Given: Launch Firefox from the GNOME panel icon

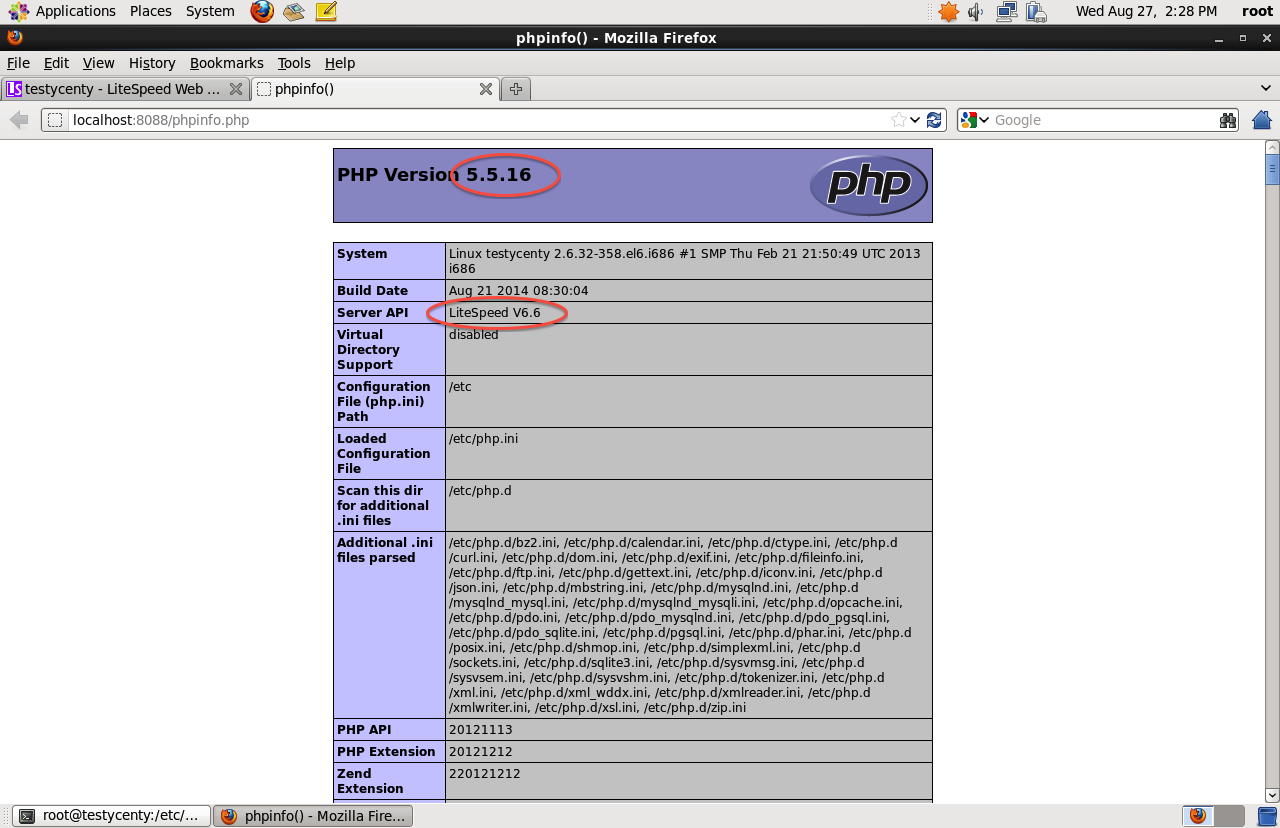Looking at the screenshot, I should coord(262,11).
